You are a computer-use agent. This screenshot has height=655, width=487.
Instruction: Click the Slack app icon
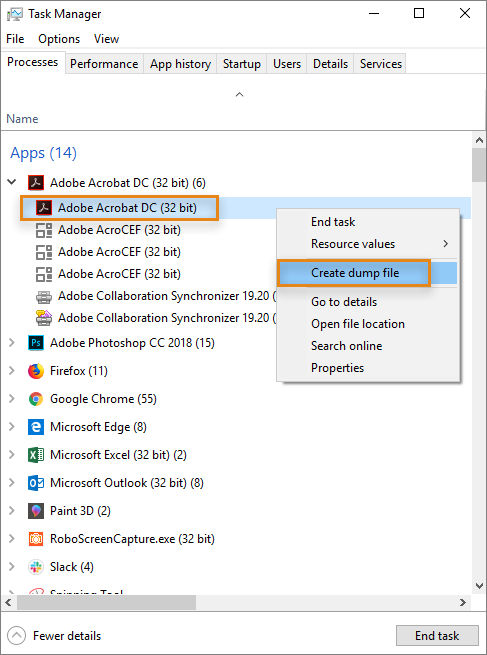(x=36, y=567)
